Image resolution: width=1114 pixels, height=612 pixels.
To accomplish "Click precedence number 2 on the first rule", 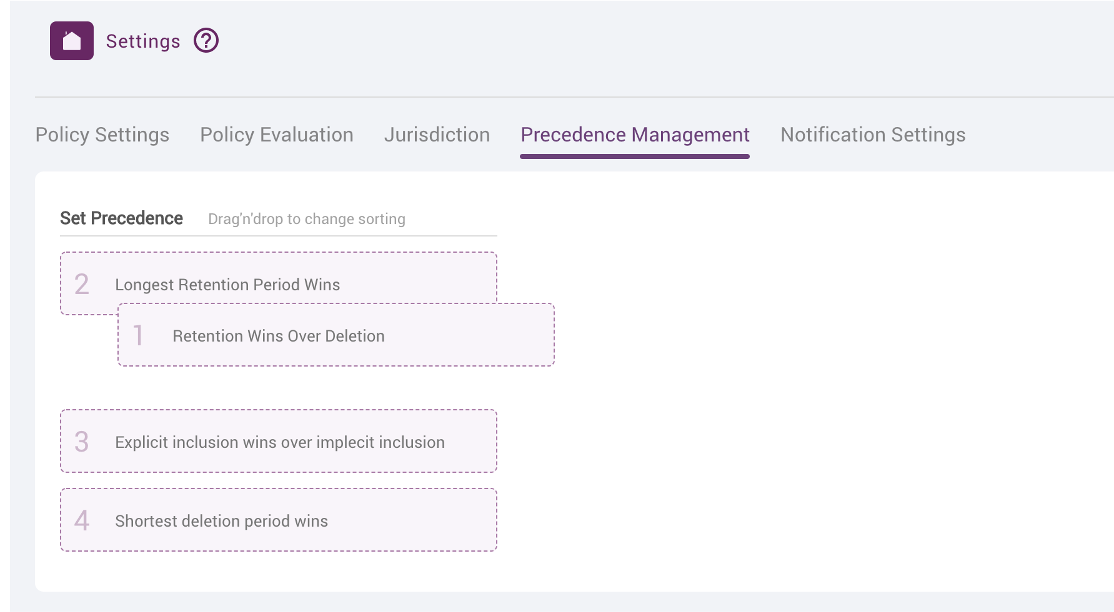I will click(x=80, y=283).
